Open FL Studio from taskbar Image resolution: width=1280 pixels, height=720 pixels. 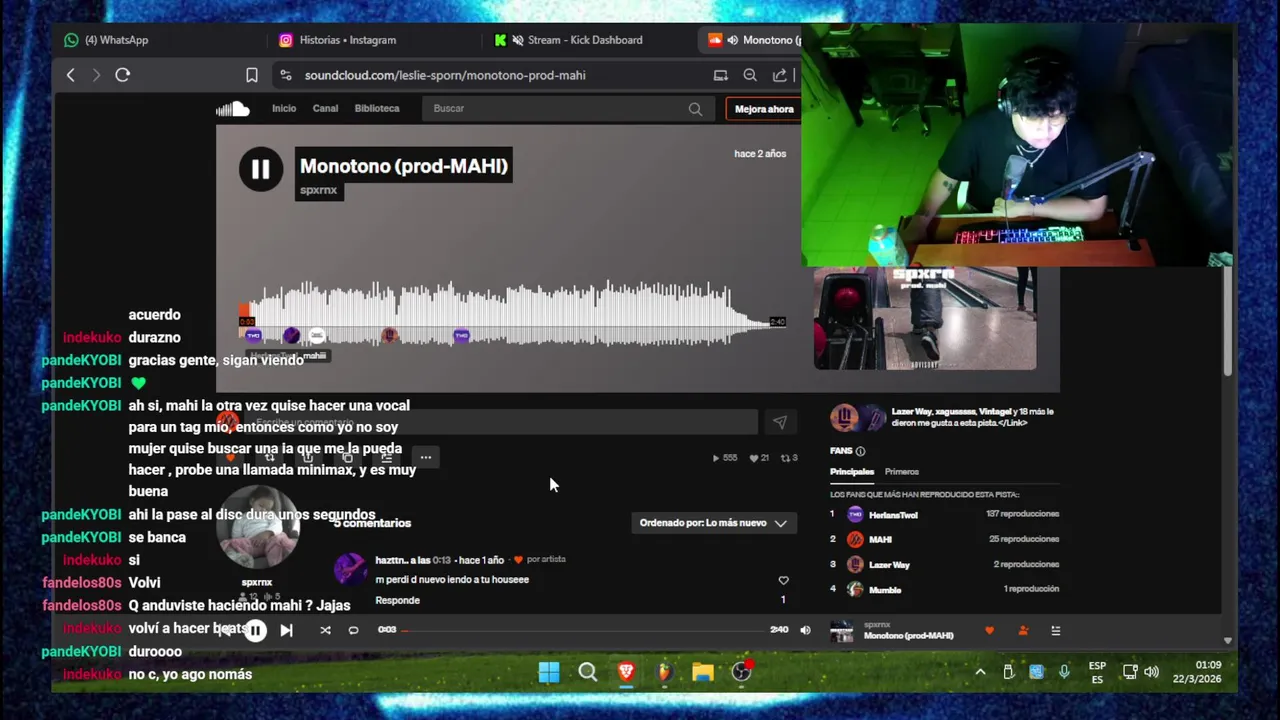coord(664,672)
